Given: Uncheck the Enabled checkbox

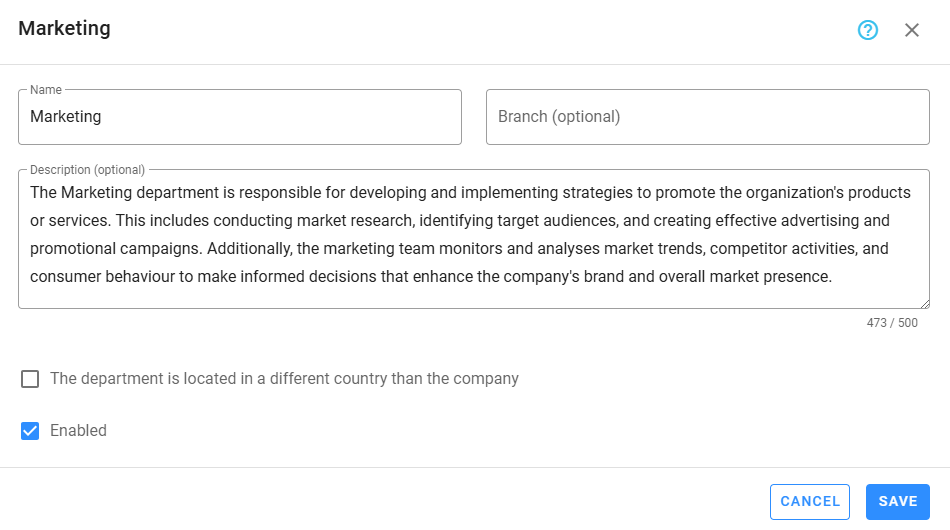Looking at the screenshot, I should (30, 431).
